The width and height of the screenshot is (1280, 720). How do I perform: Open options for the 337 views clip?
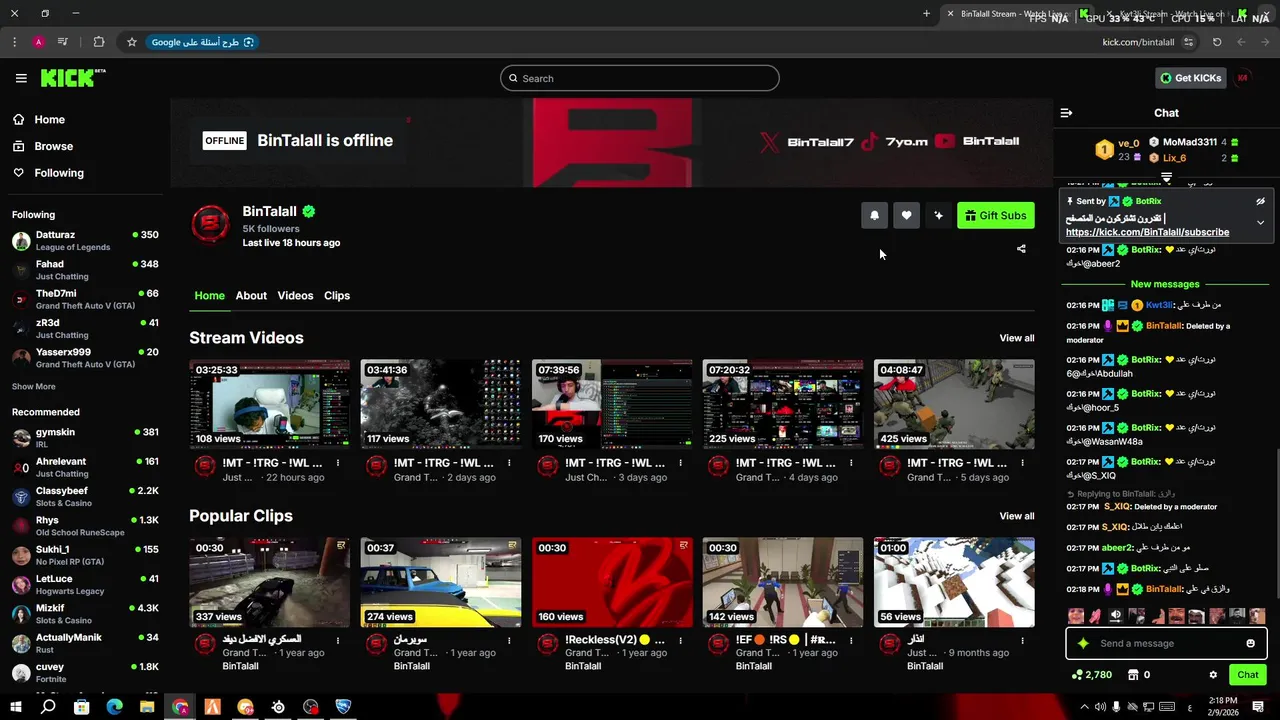[338, 640]
